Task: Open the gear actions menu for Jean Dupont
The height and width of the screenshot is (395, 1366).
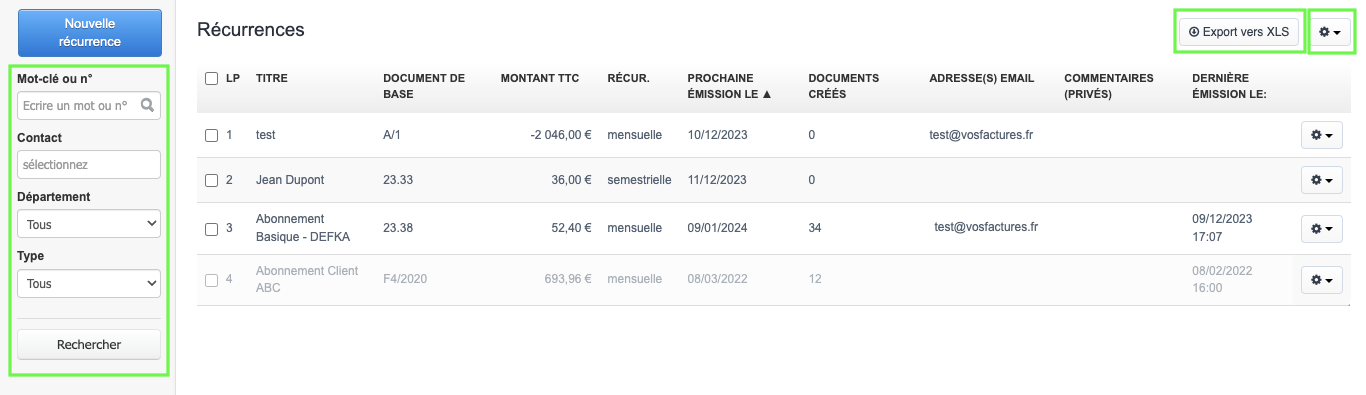Action: 1321,180
